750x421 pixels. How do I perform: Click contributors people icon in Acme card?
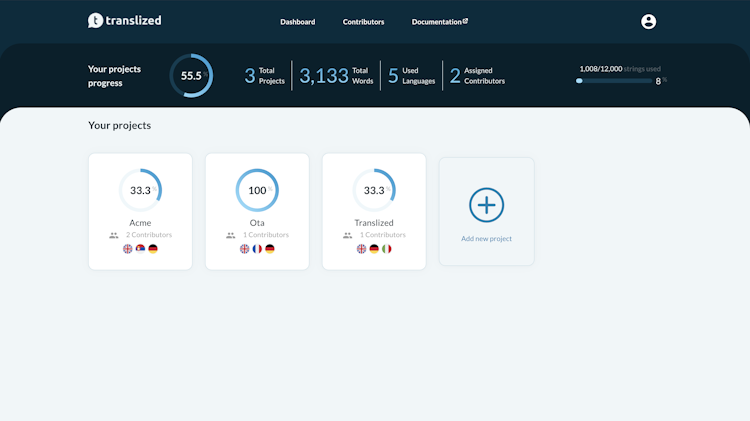114,235
